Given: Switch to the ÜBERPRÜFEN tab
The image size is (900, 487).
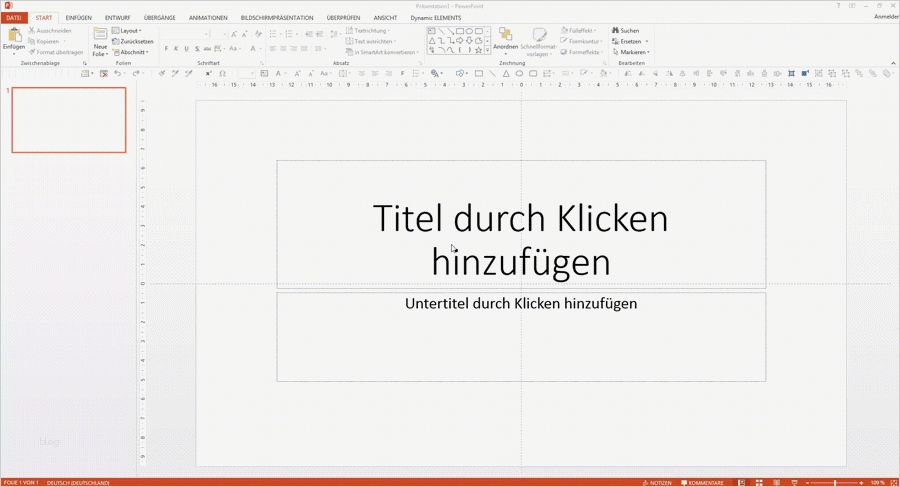Looking at the screenshot, I should [x=343, y=18].
